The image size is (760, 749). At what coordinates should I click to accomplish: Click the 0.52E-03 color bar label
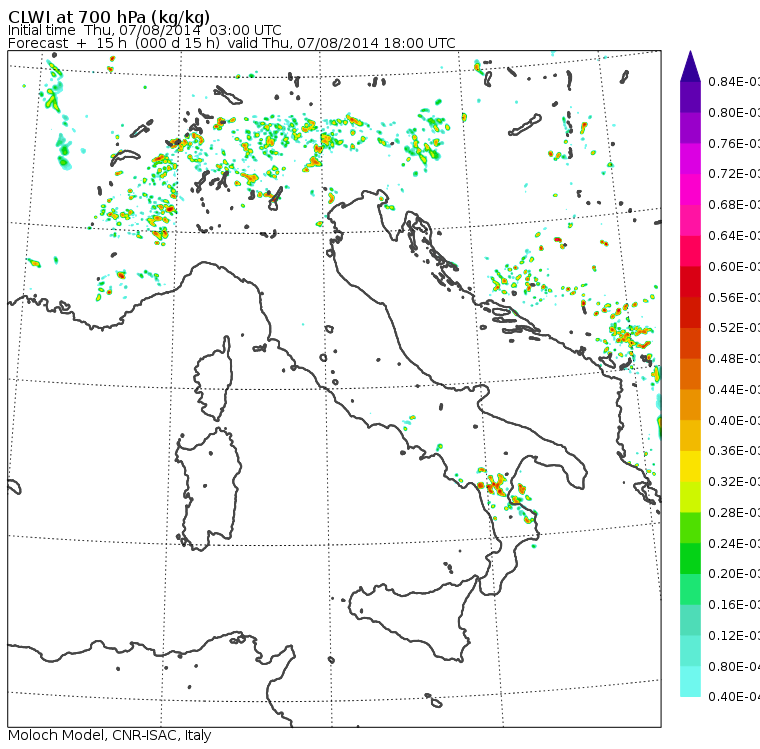[734, 328]
